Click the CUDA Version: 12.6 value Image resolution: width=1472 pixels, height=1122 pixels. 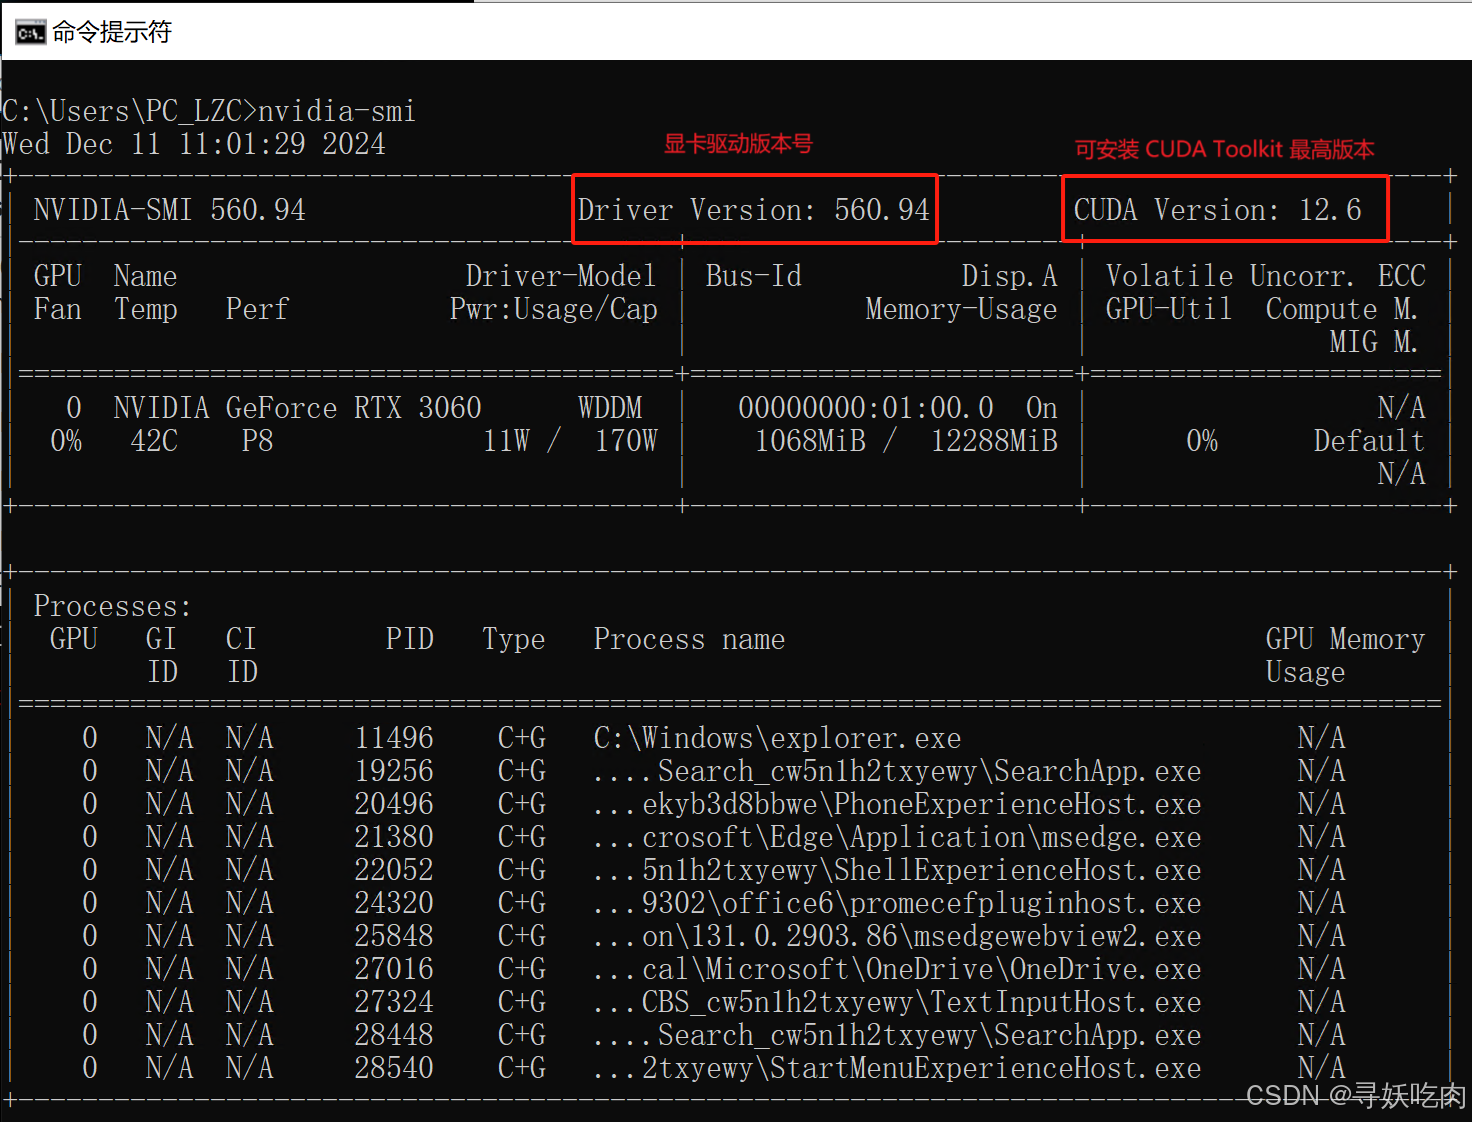(1217, 210)
